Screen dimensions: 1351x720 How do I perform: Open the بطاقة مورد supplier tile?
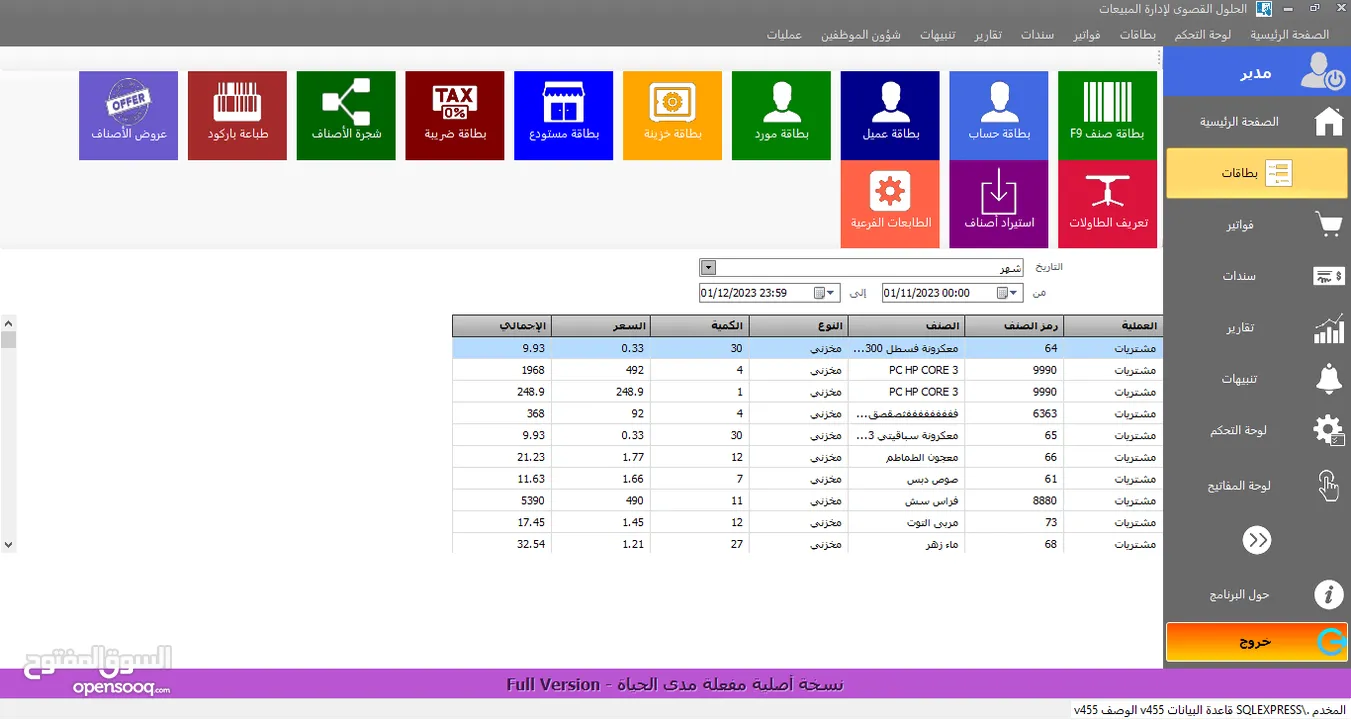(781, 115)
